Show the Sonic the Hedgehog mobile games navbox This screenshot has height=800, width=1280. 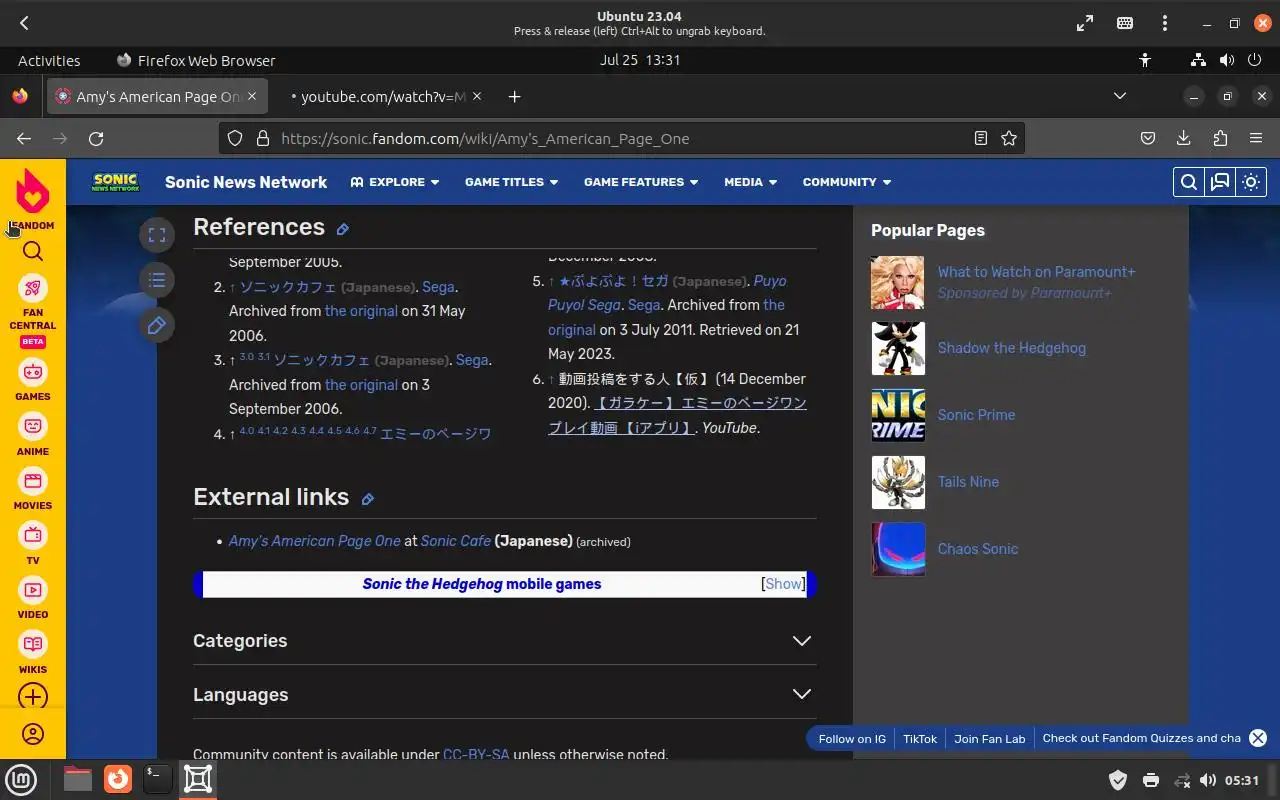coord(784,584)
